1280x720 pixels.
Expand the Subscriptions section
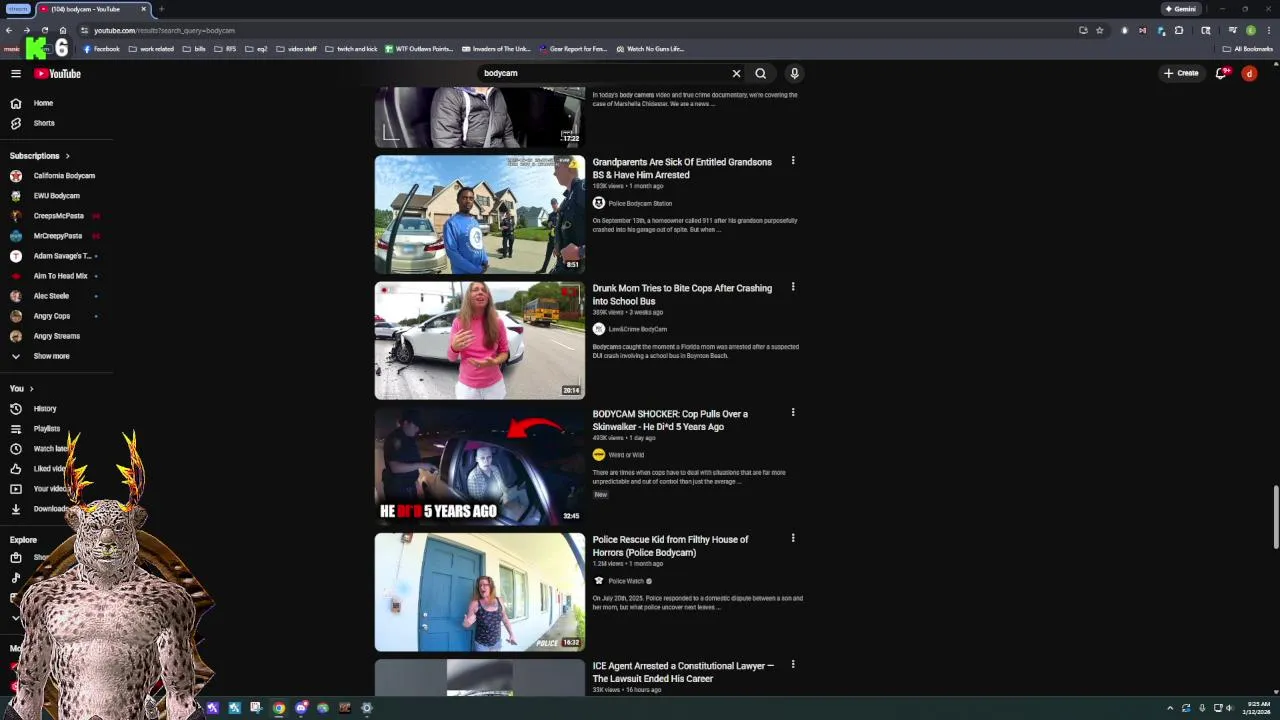tap(40, 156)
